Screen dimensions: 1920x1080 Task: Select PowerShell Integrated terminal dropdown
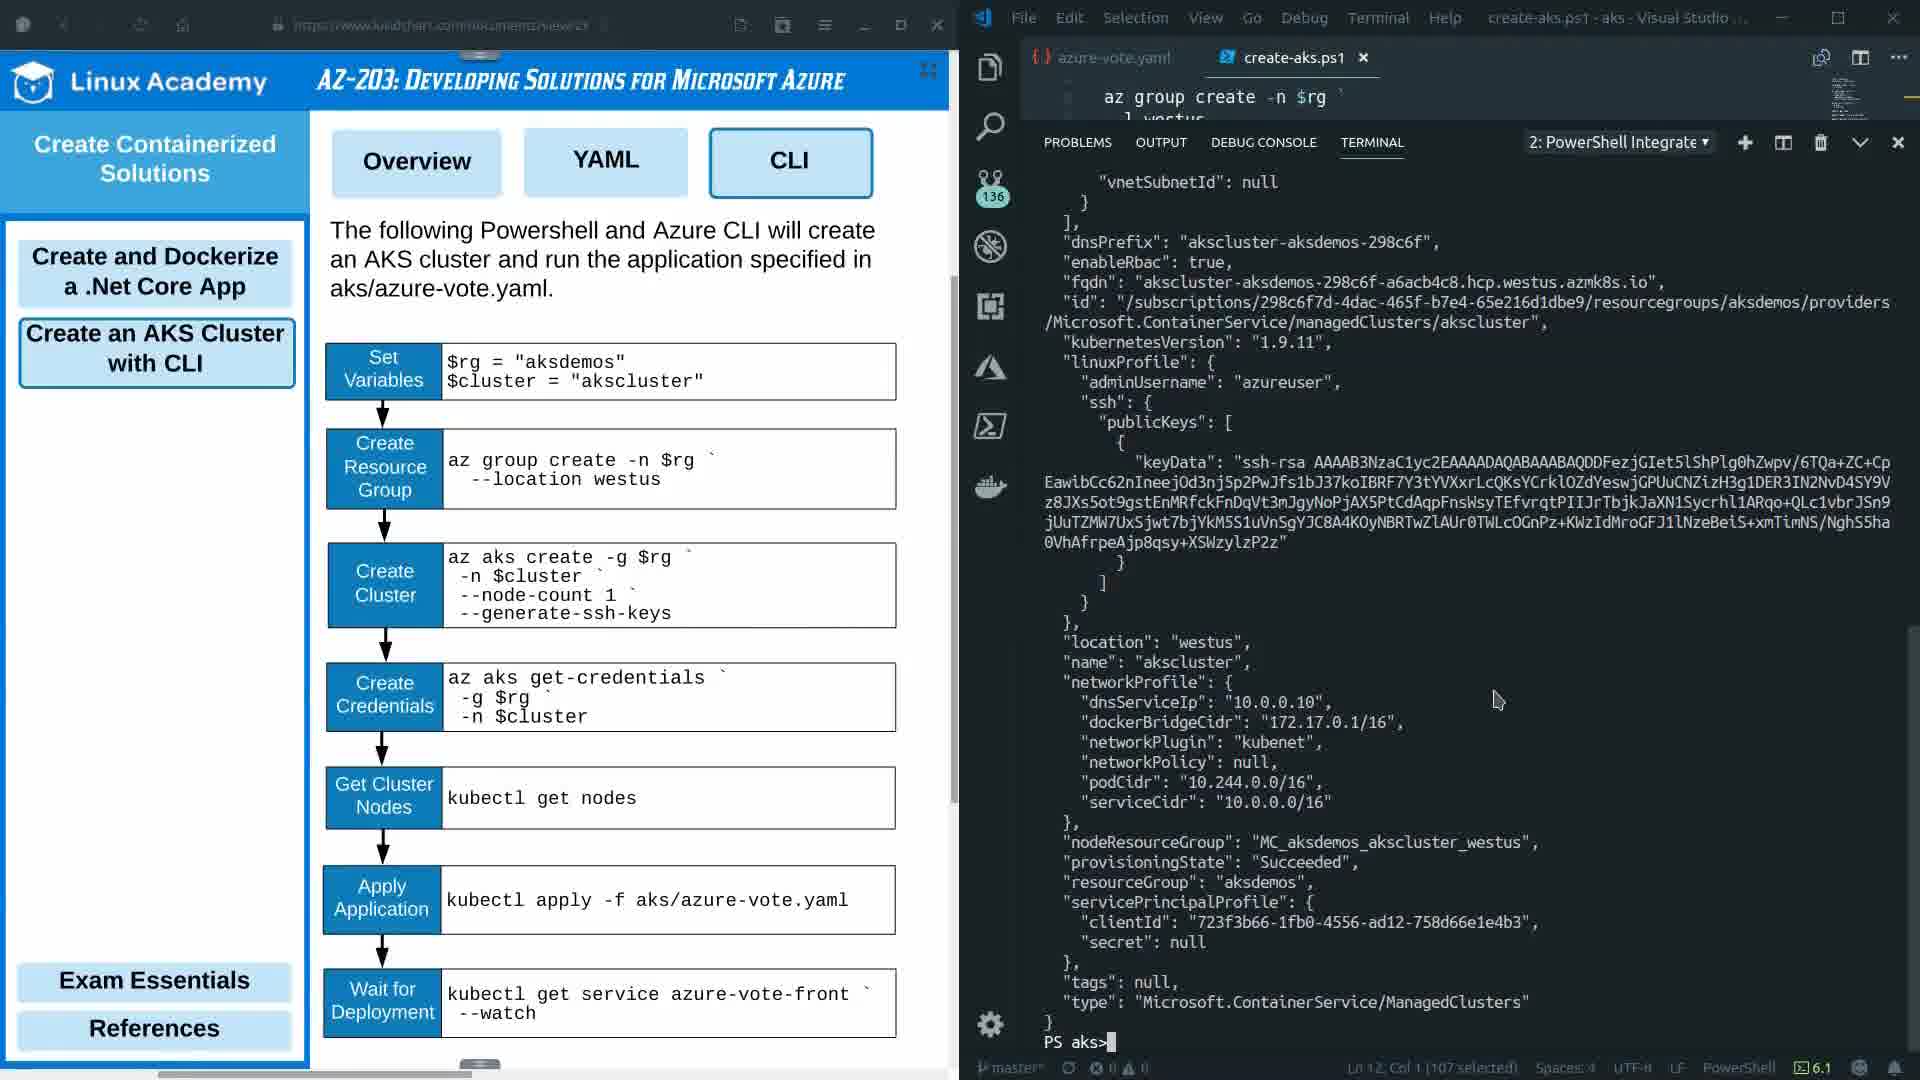point(1618,143)
